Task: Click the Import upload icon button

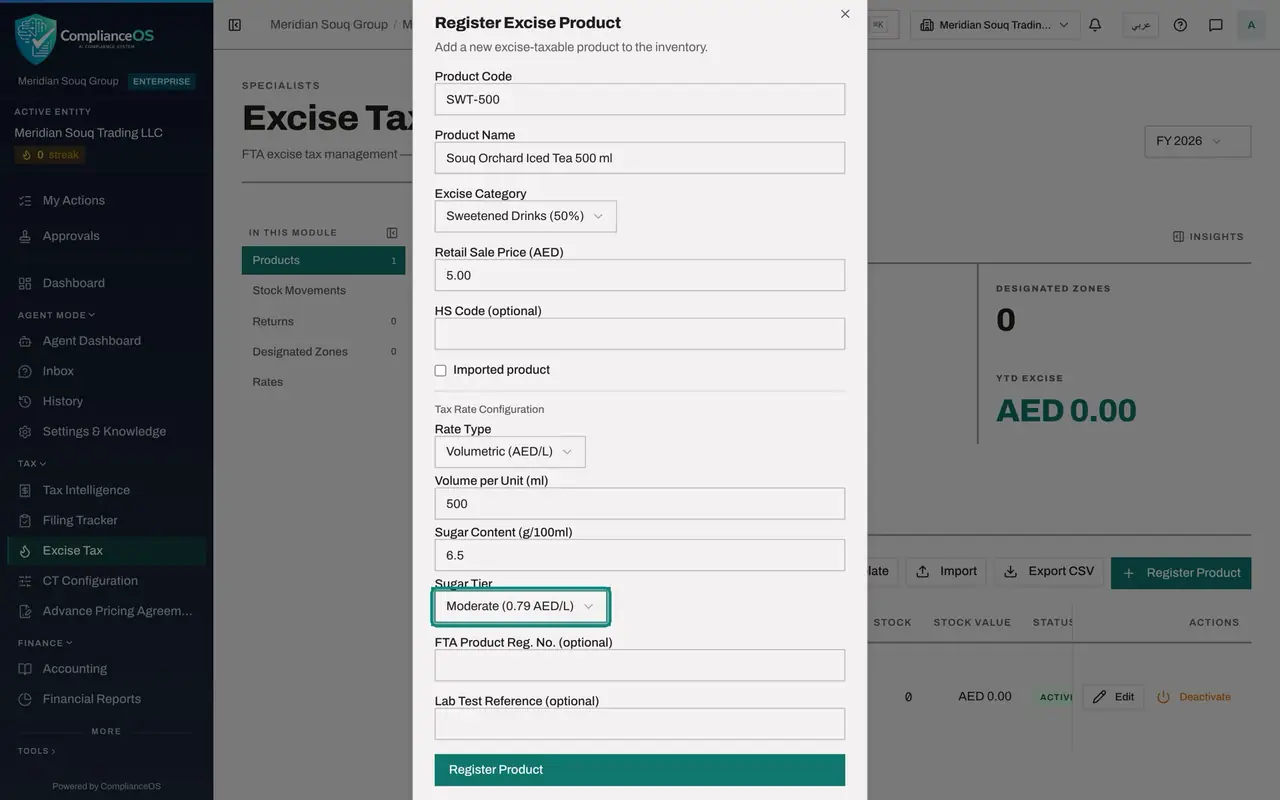Action: (x=923, y=572)
